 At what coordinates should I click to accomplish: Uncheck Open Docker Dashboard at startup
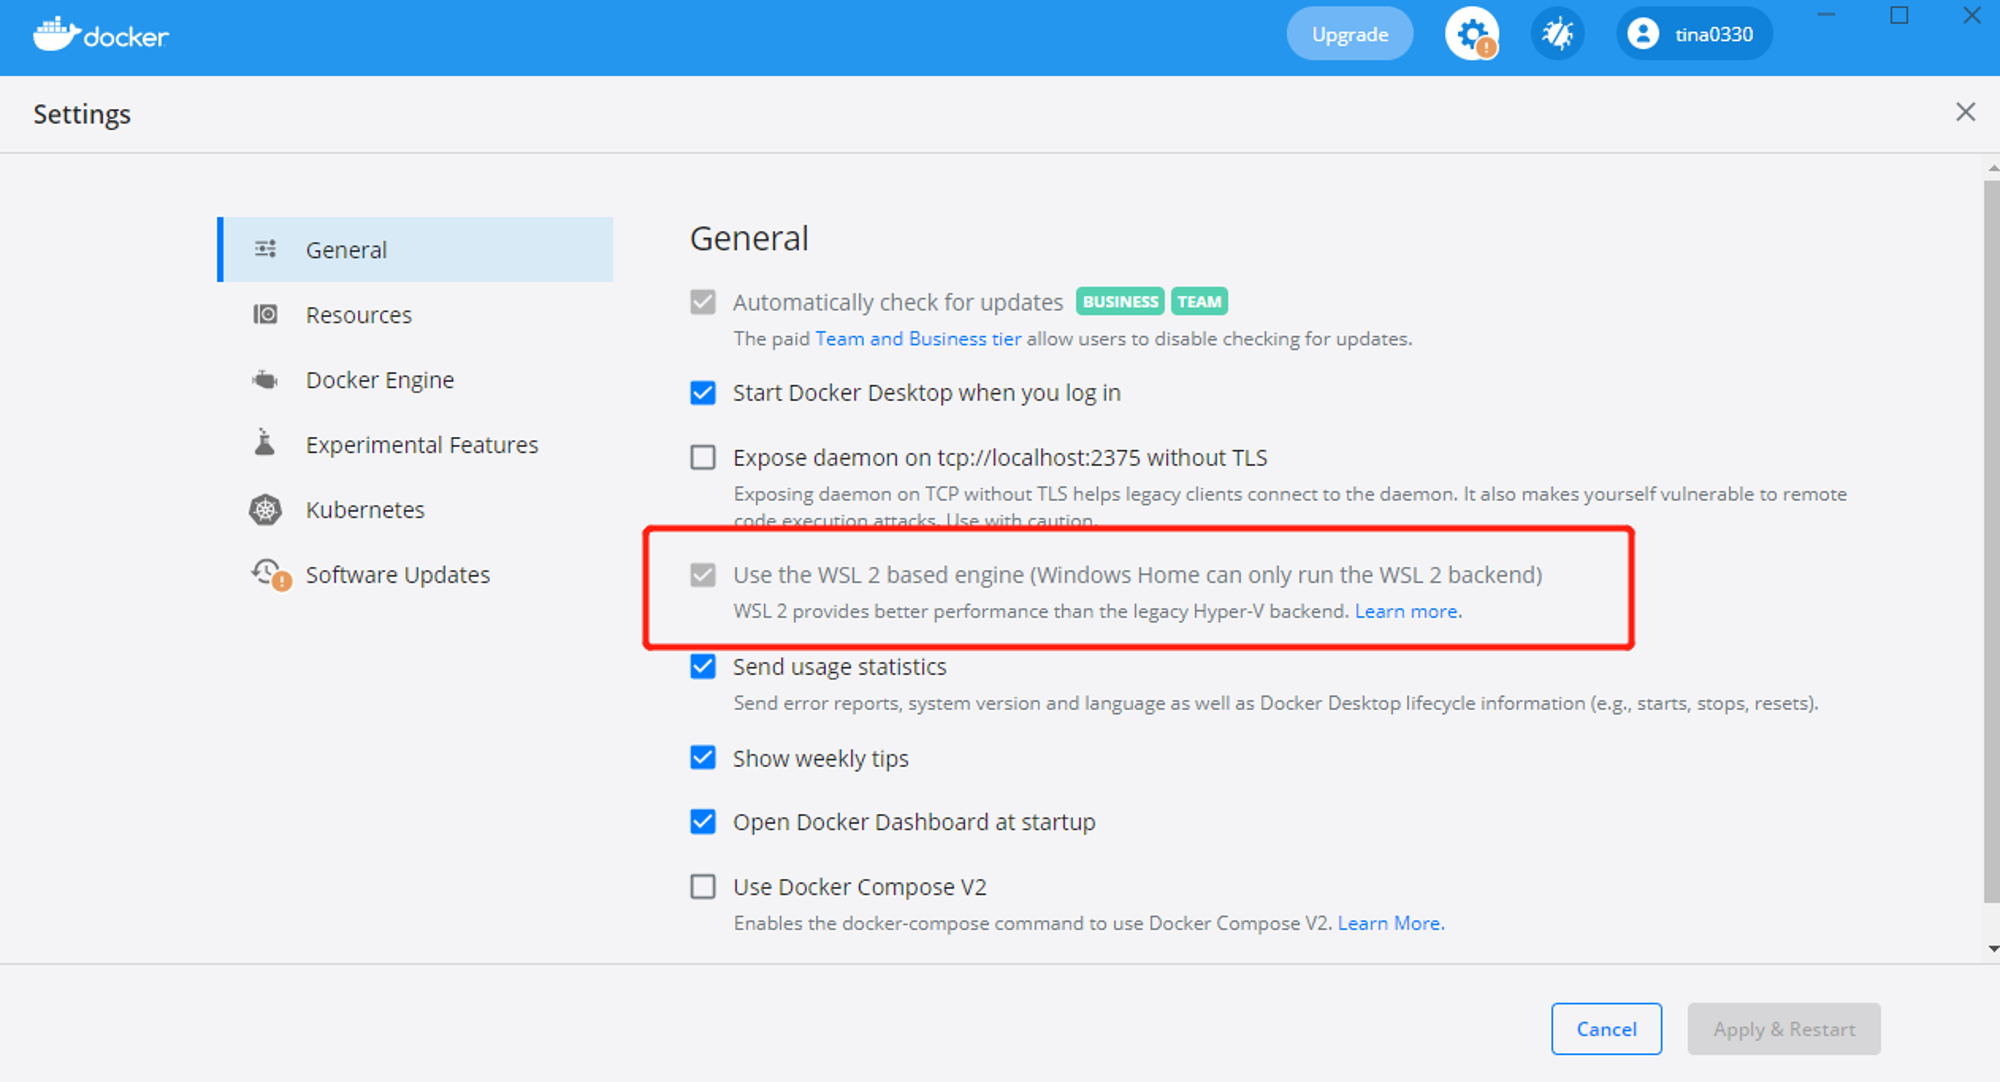point(703,822)
